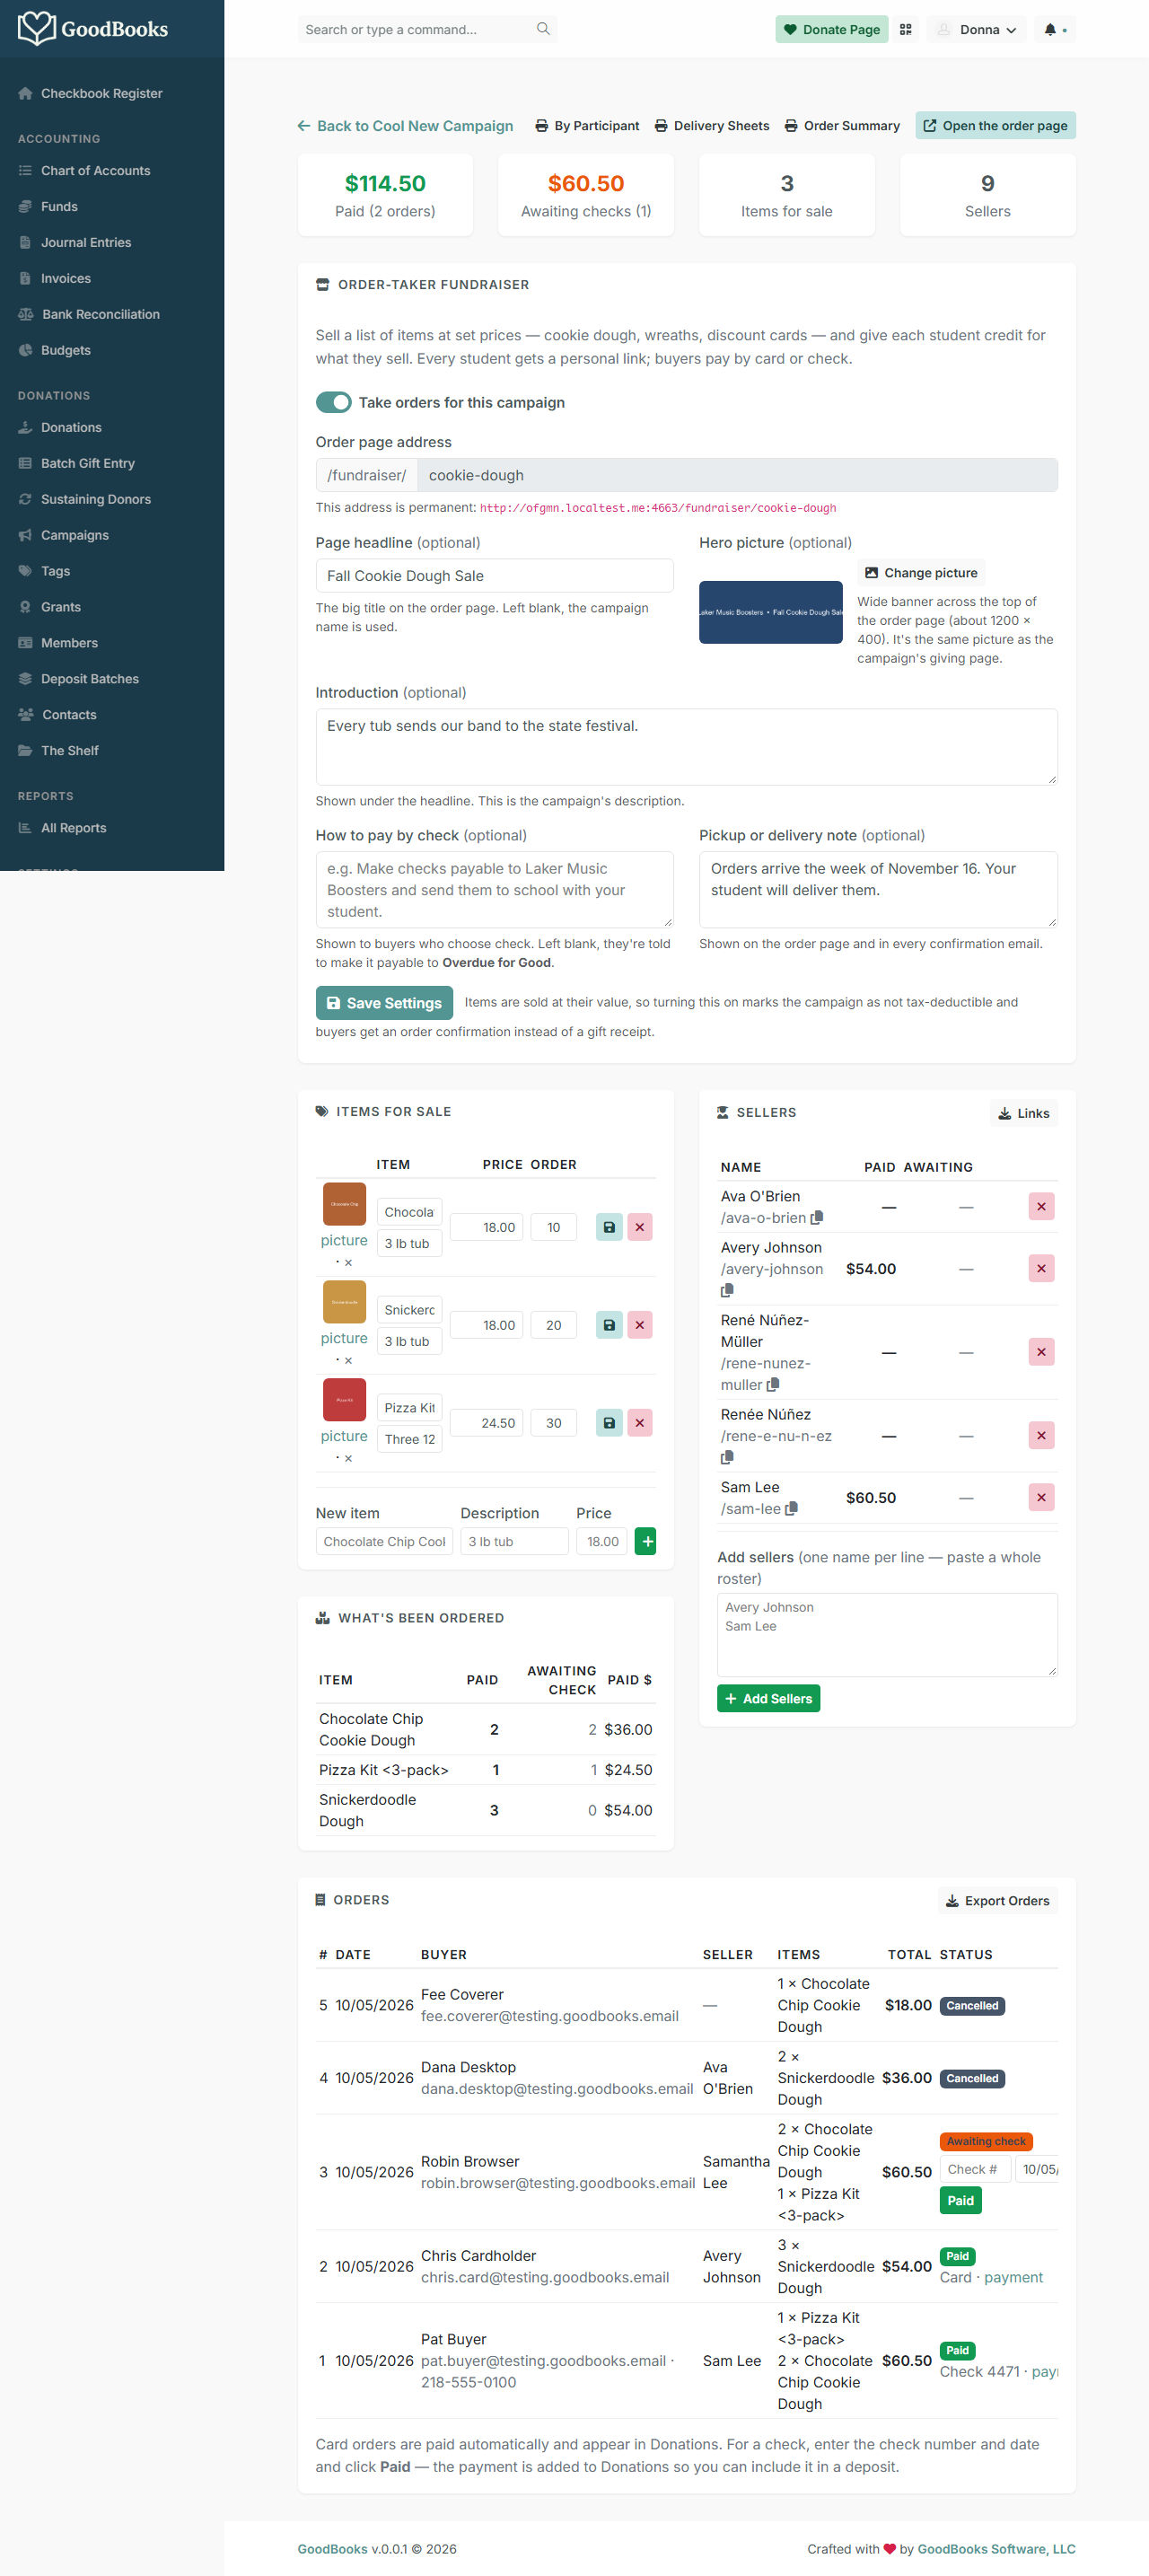Click the How to pay by check field
This screenshot has height=2576, width=1149.
click(494, 890)
